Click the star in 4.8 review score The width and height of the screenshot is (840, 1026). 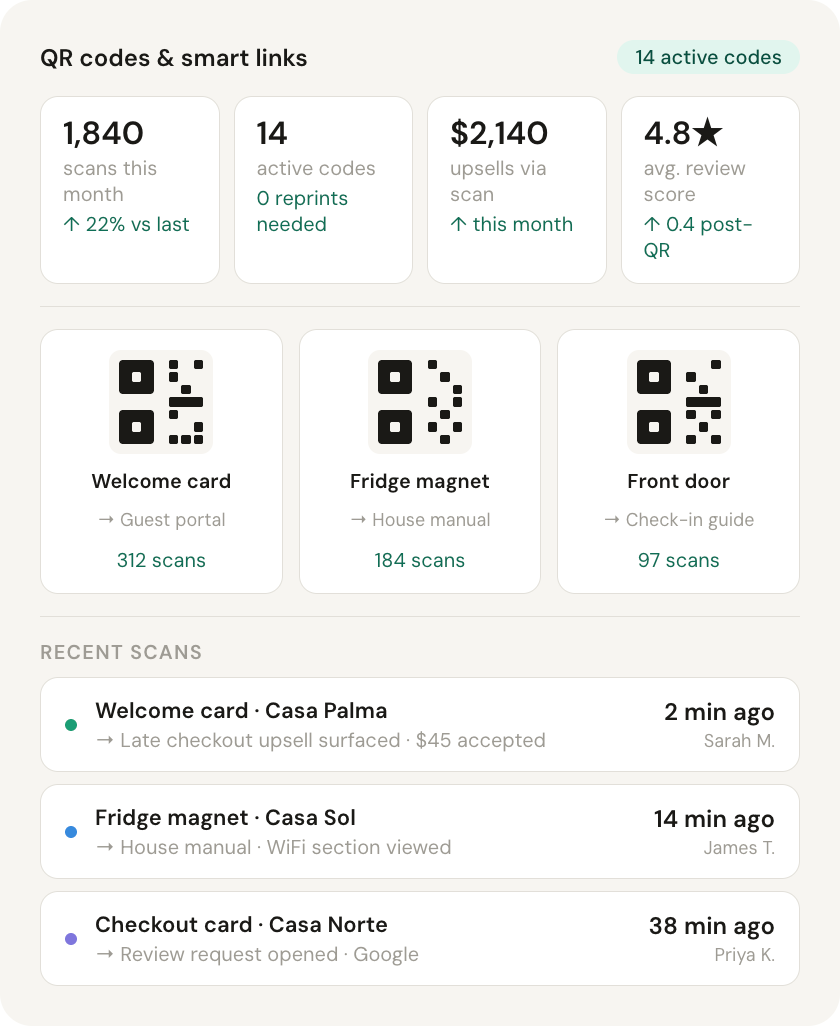coord(708,133)
